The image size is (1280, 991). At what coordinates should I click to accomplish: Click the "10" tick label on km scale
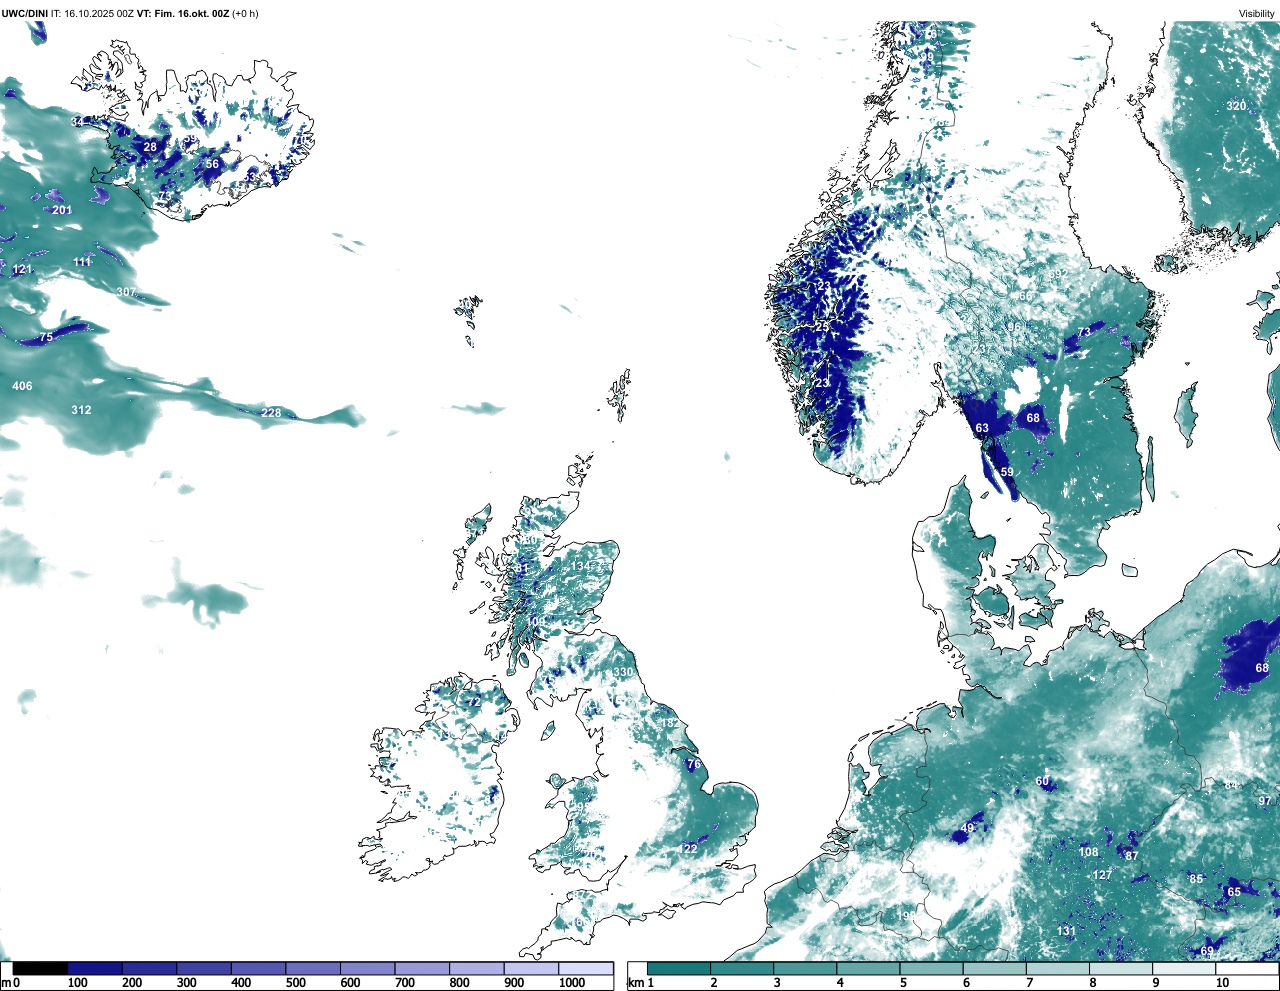pos(1222,983)
